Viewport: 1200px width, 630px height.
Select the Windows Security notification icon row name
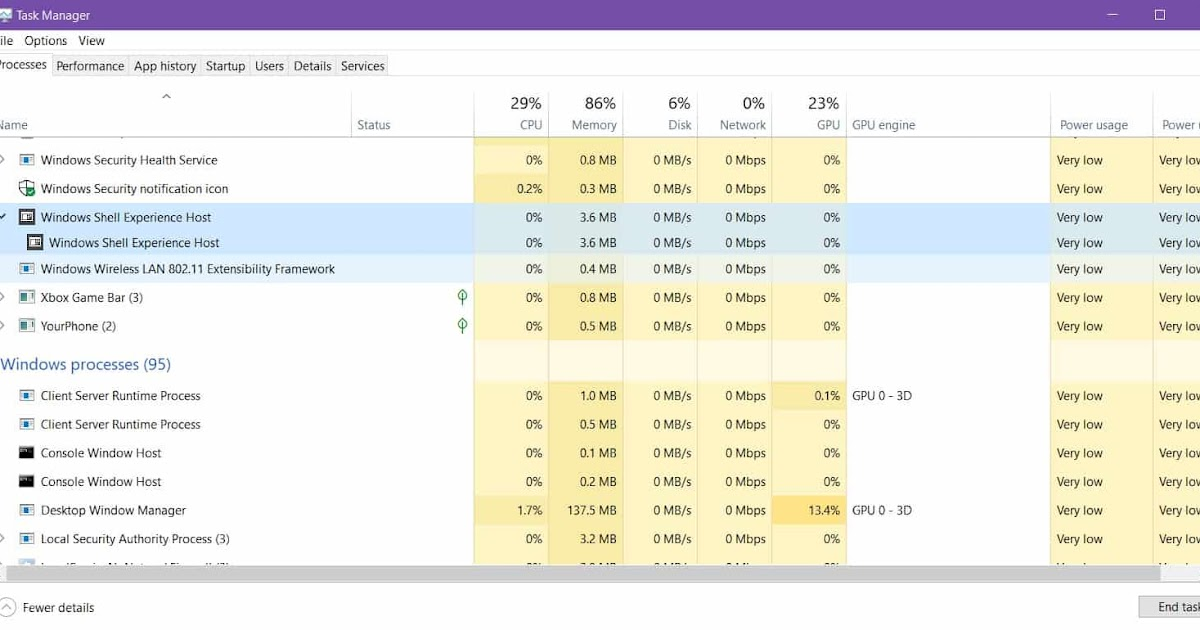[134, 189]
